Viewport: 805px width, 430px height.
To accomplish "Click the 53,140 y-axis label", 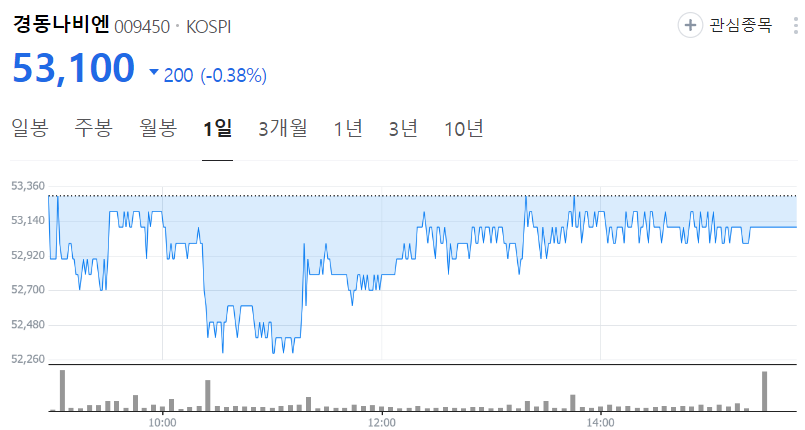I will tap(28, 221).
